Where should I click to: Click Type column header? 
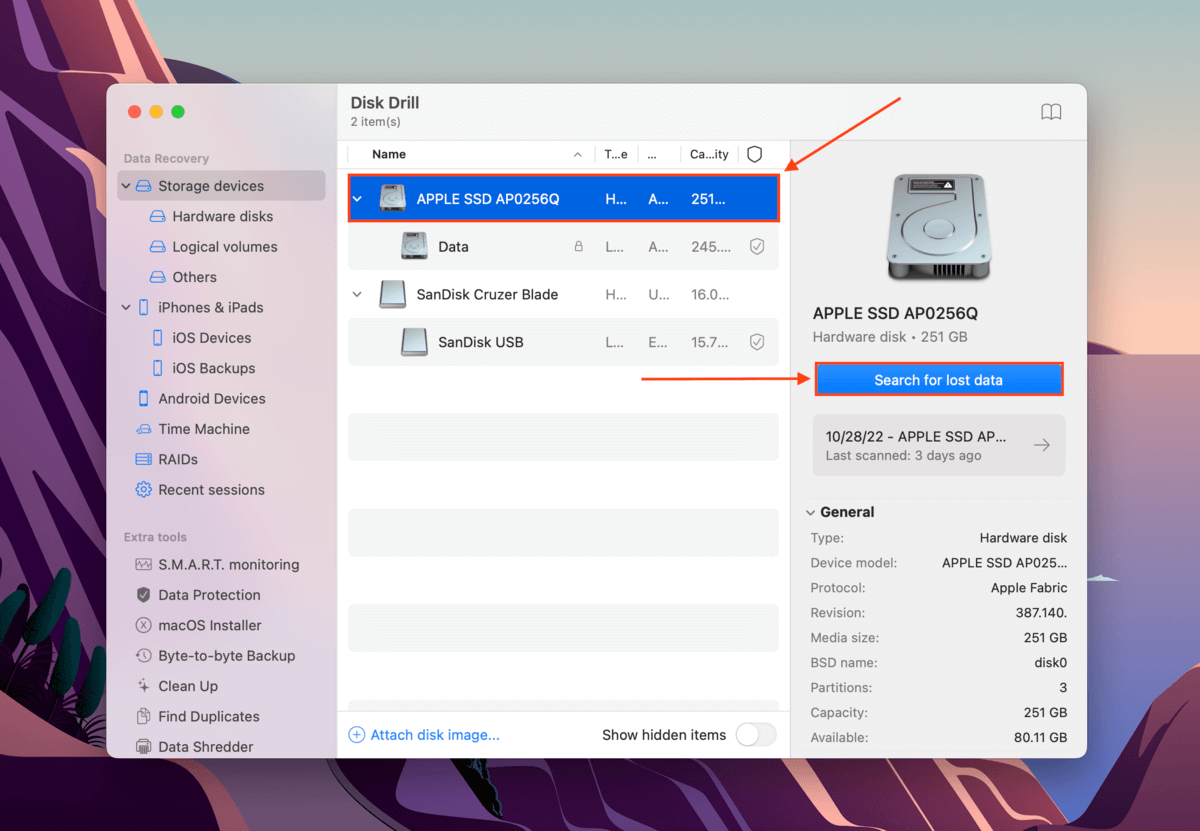[616, 154]
